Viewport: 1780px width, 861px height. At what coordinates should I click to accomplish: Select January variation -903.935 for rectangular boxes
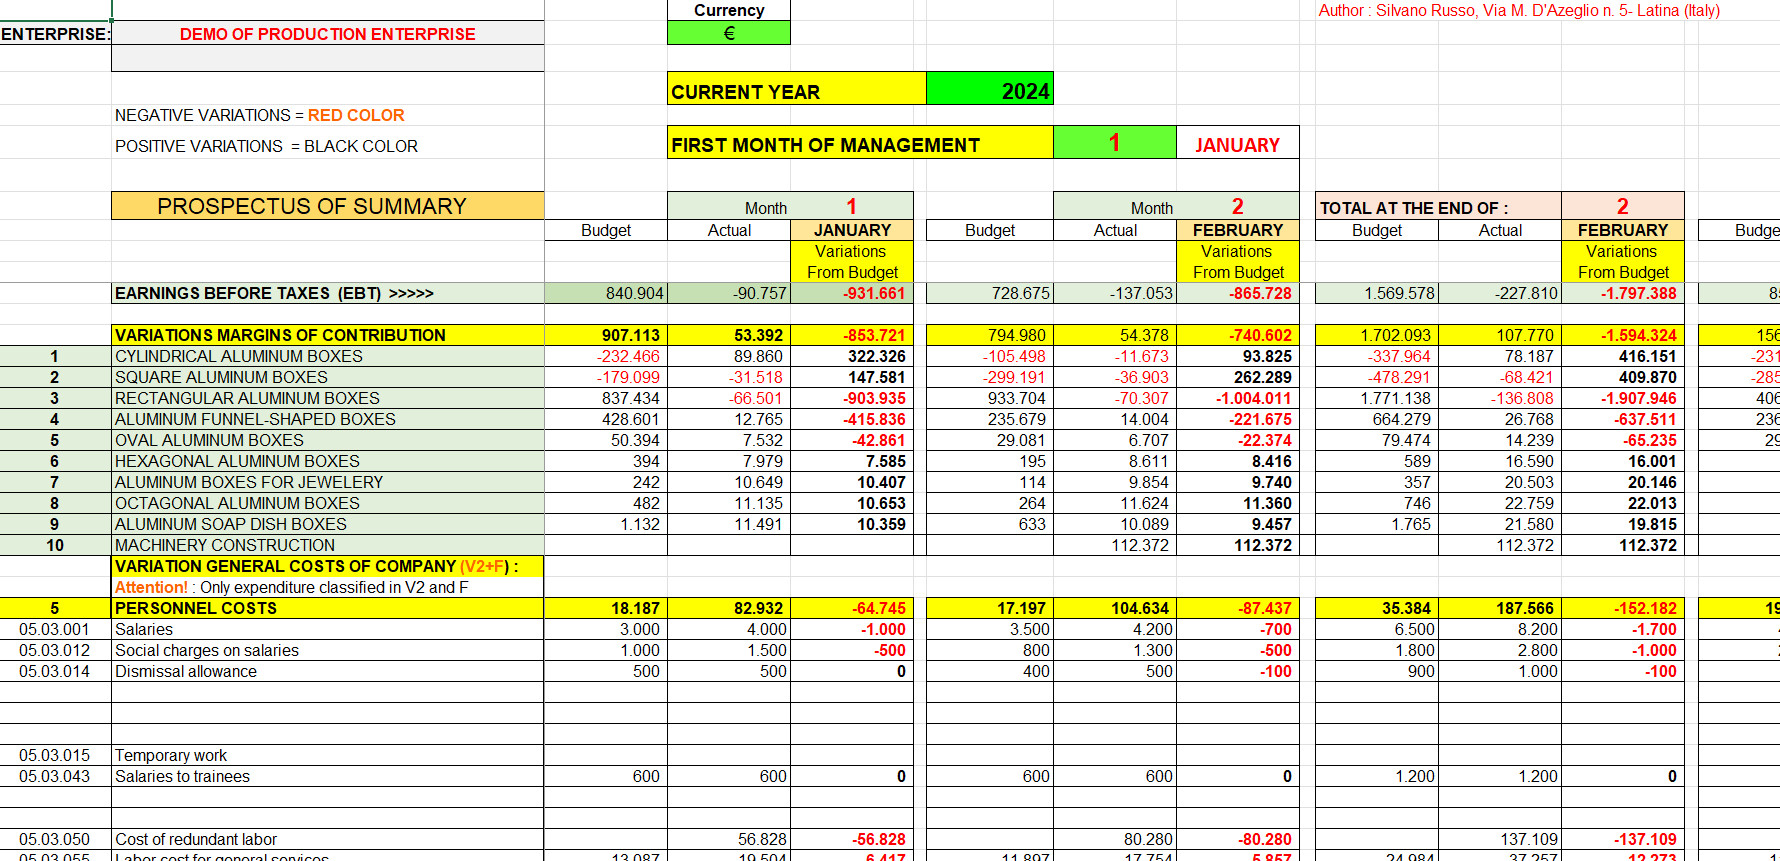click(852, 398)
